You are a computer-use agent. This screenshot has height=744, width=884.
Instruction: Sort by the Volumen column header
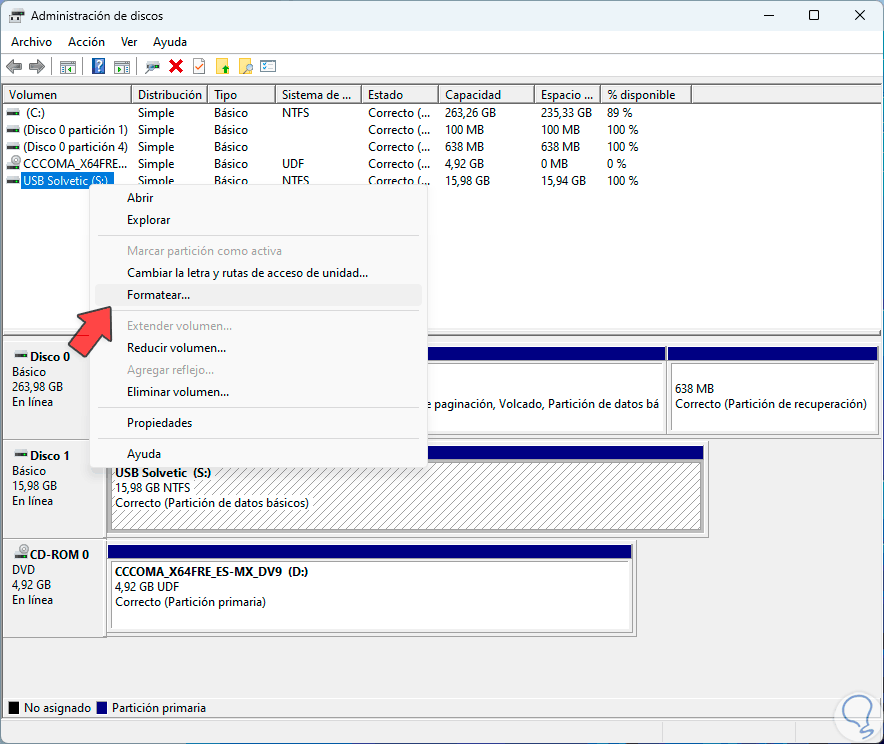[68, 95]
